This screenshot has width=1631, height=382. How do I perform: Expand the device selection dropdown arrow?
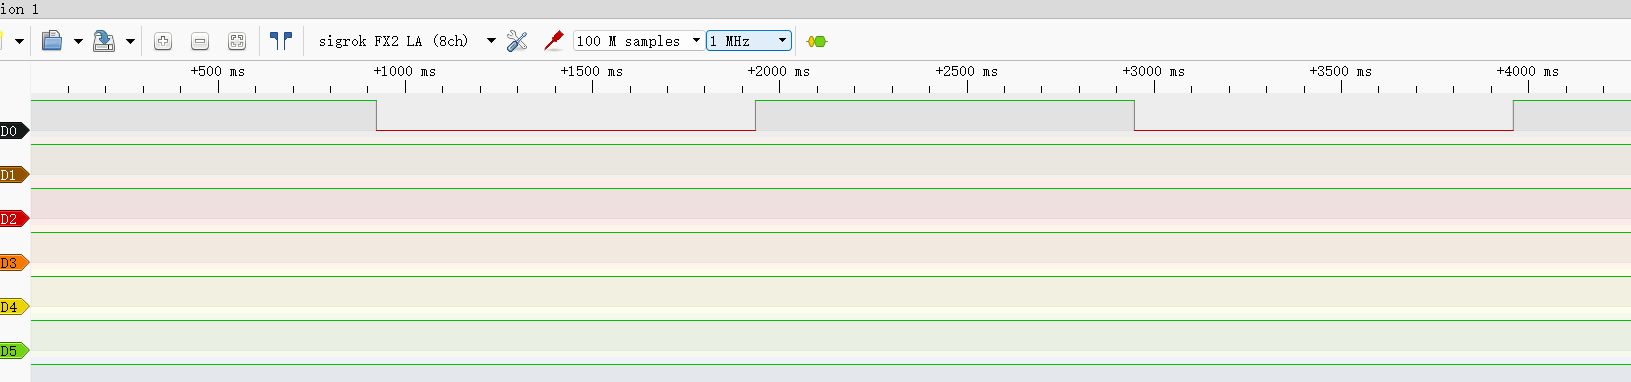[491, 41]
